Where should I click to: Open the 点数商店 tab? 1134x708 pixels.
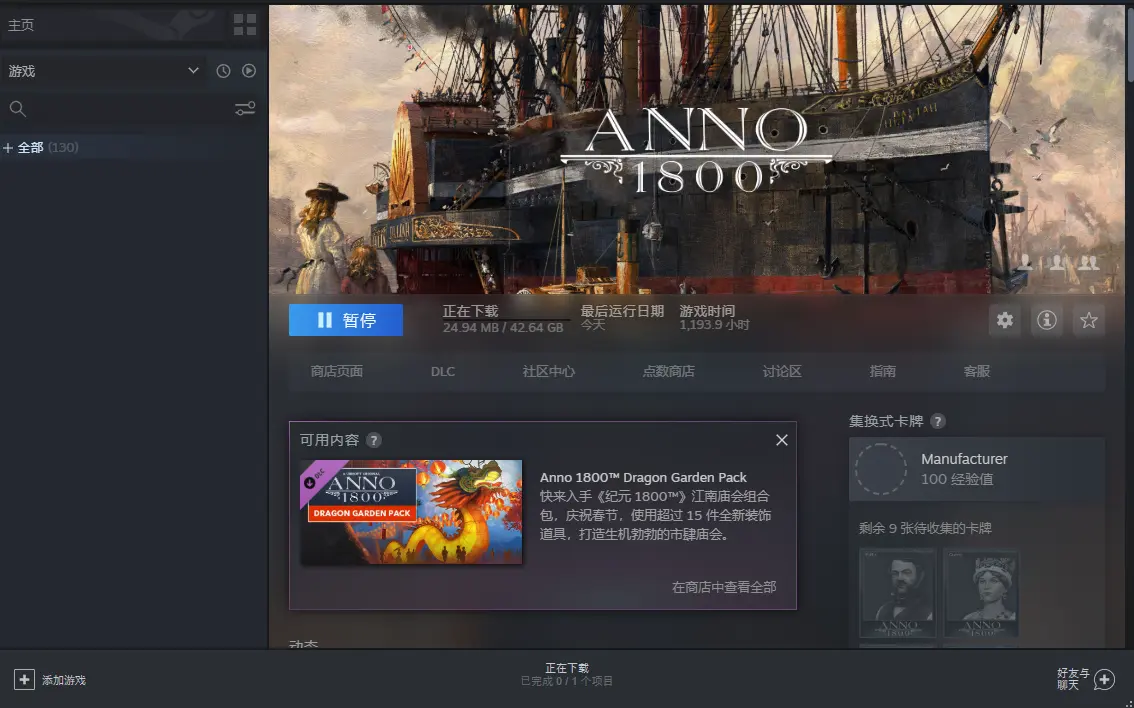[x=668, y=371]
